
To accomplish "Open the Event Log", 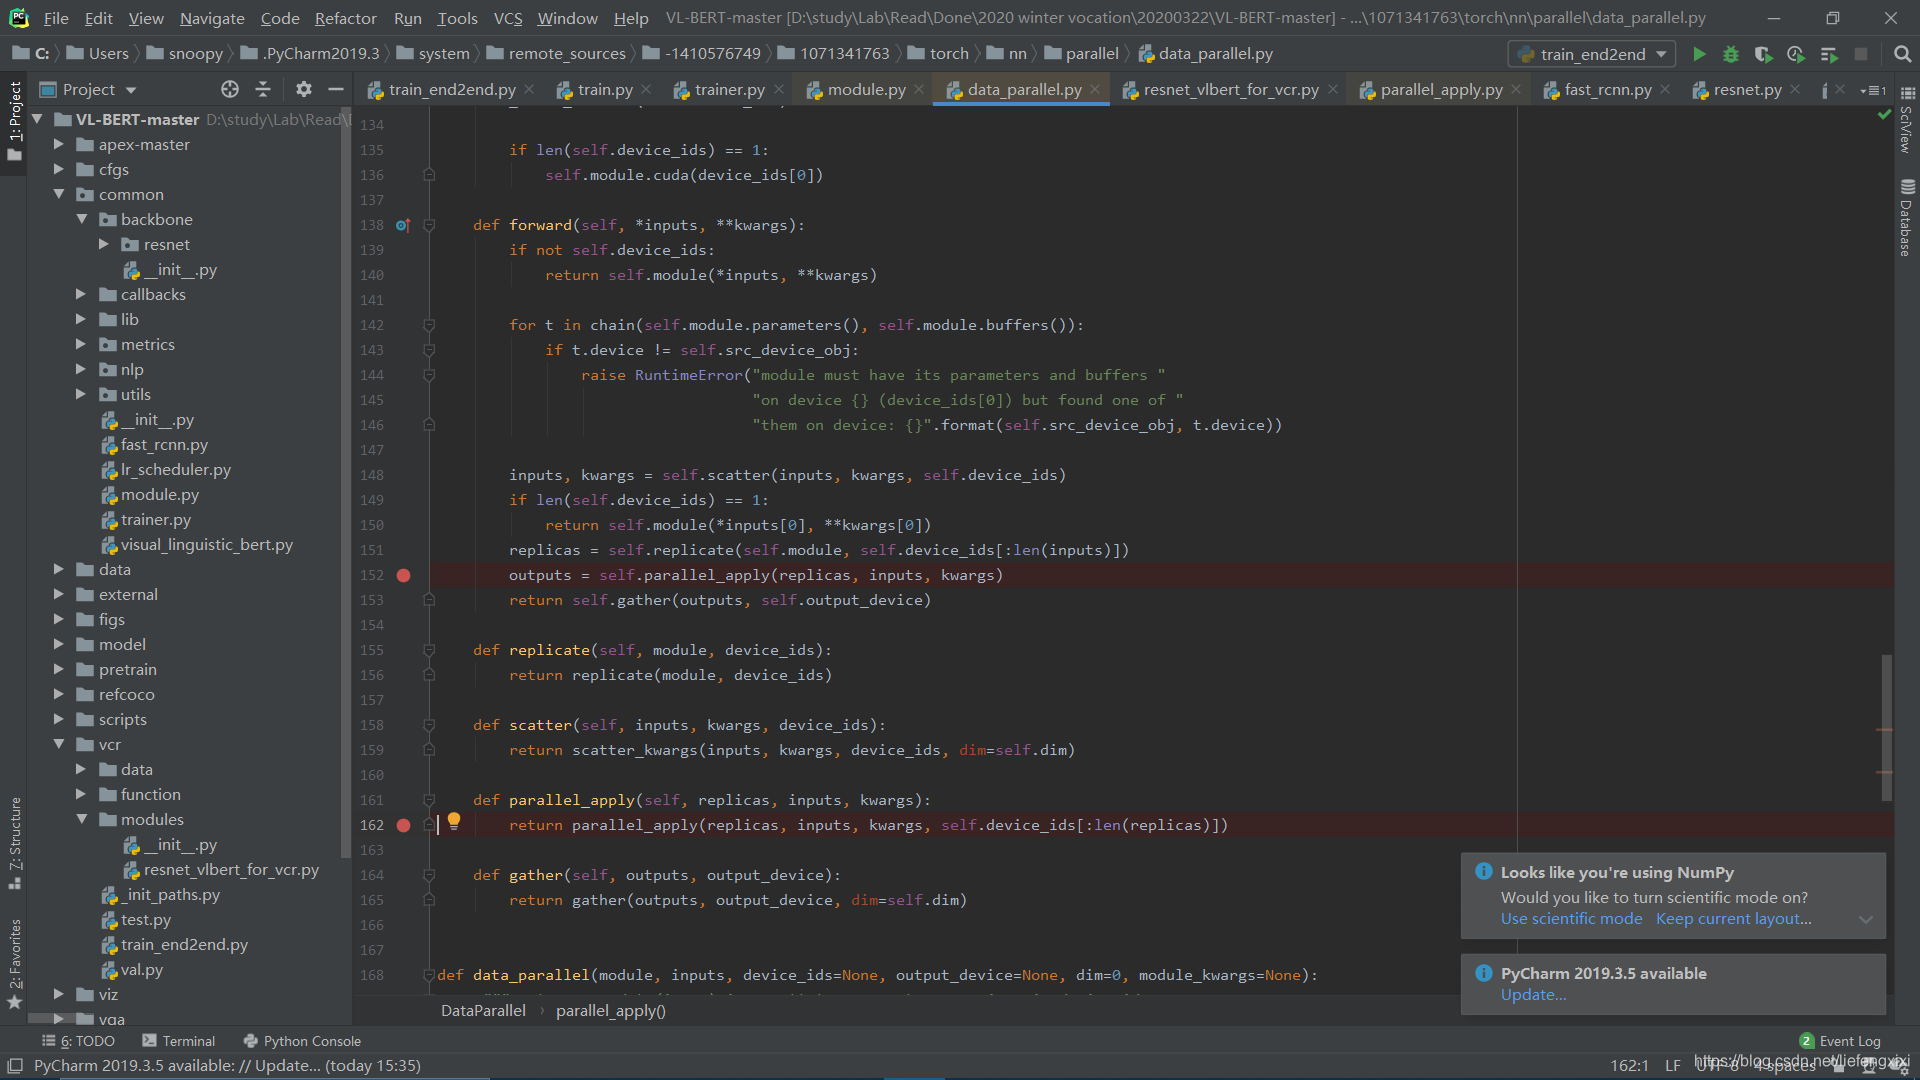I will (x=1840, y=1041).
